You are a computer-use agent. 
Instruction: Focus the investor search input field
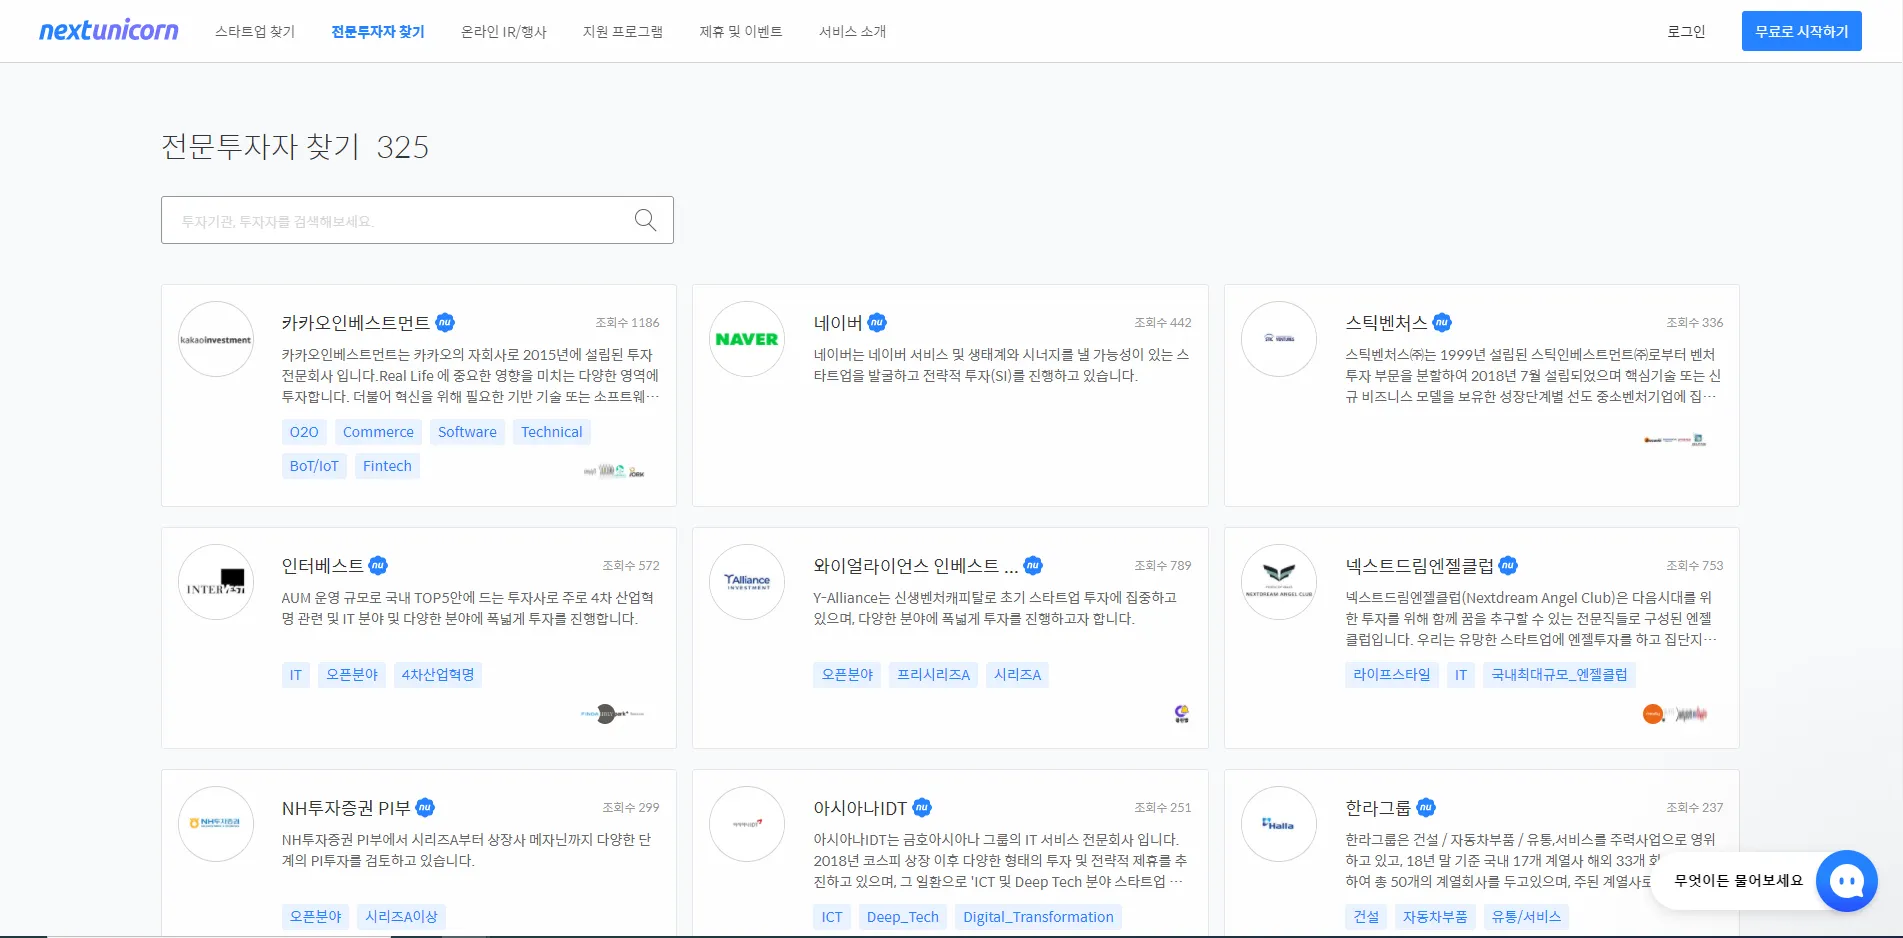(417, 220)
